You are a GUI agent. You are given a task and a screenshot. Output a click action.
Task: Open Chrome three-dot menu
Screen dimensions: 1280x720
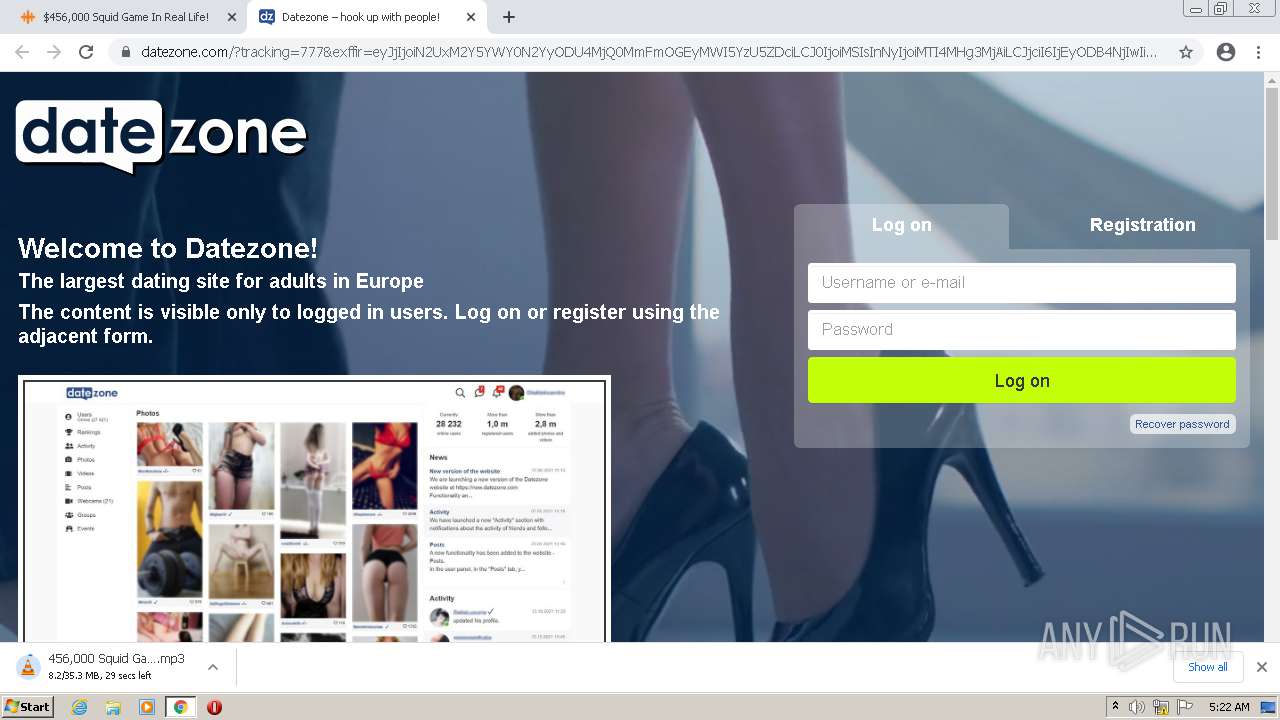(1258, 52)
